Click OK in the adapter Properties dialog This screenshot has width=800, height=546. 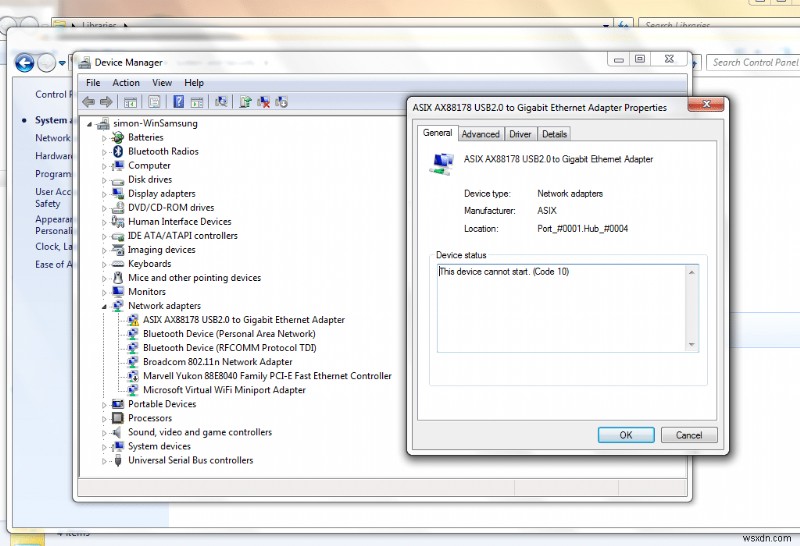pos(626,435)
